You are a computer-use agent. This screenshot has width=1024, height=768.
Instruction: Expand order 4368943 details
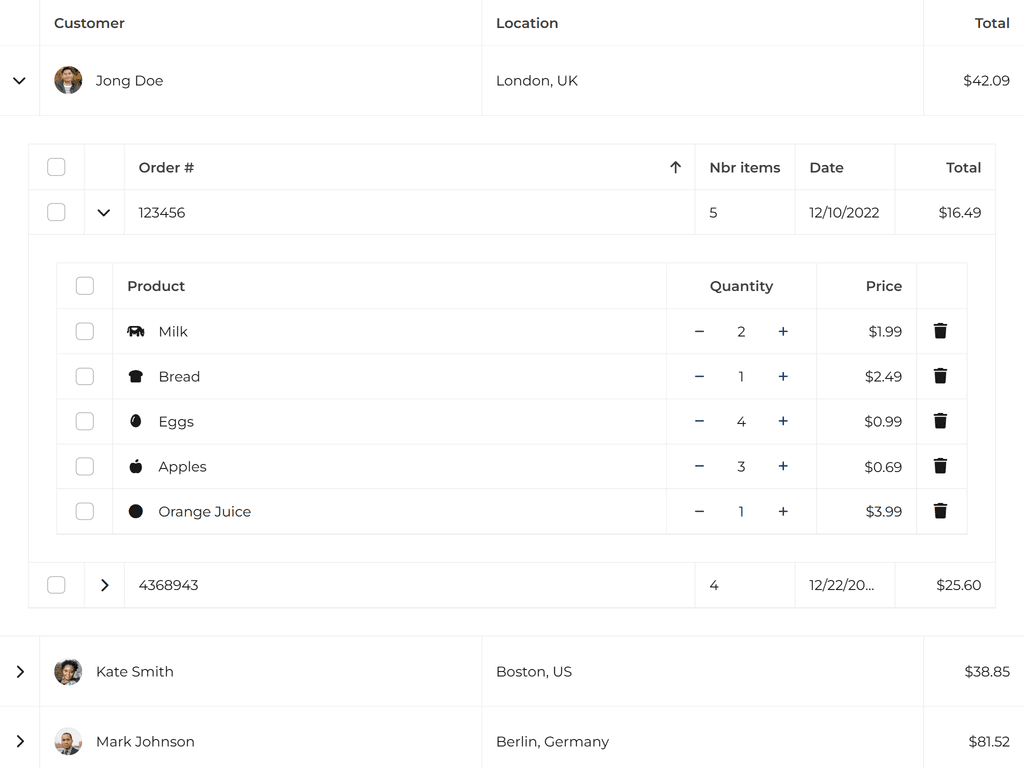[104, 585]
